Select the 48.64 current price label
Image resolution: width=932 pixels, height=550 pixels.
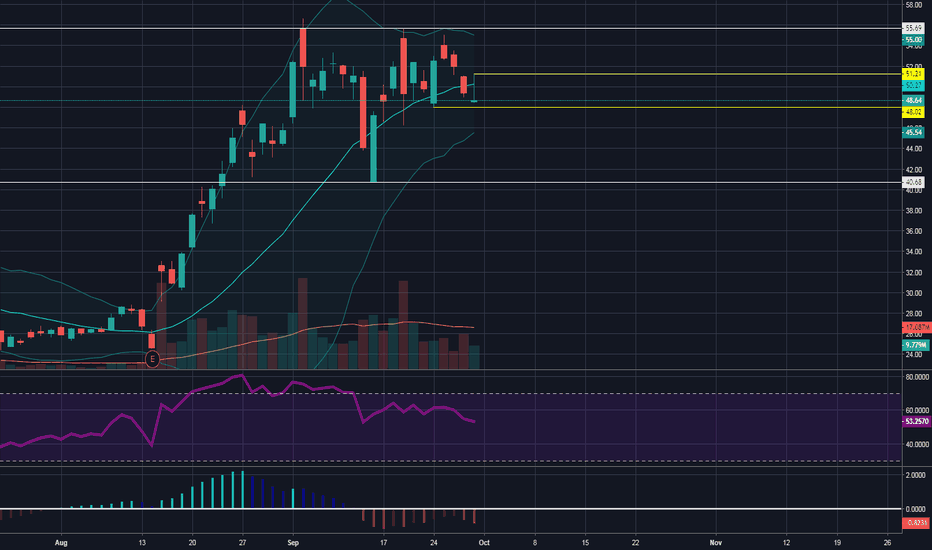click(914, 100)
